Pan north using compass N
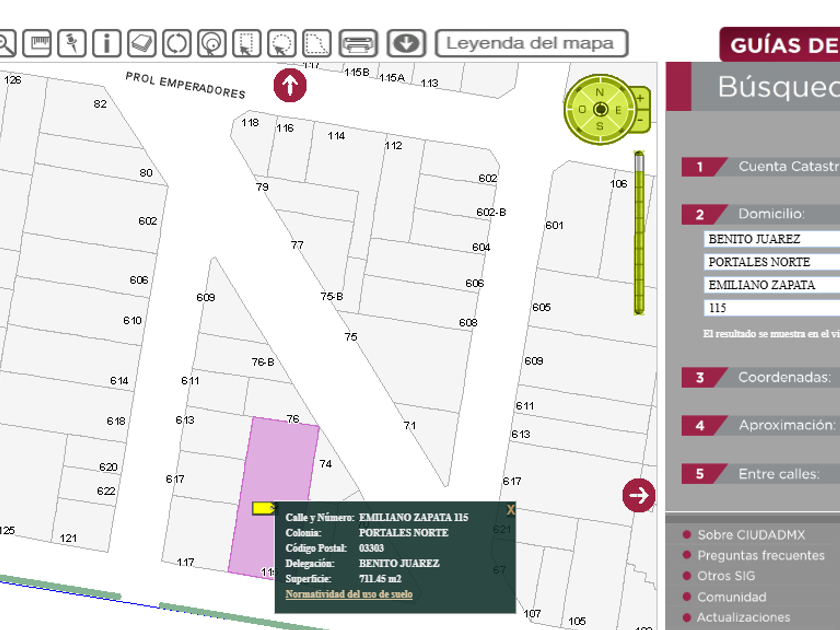840x630 pixels. pos(600,92)
